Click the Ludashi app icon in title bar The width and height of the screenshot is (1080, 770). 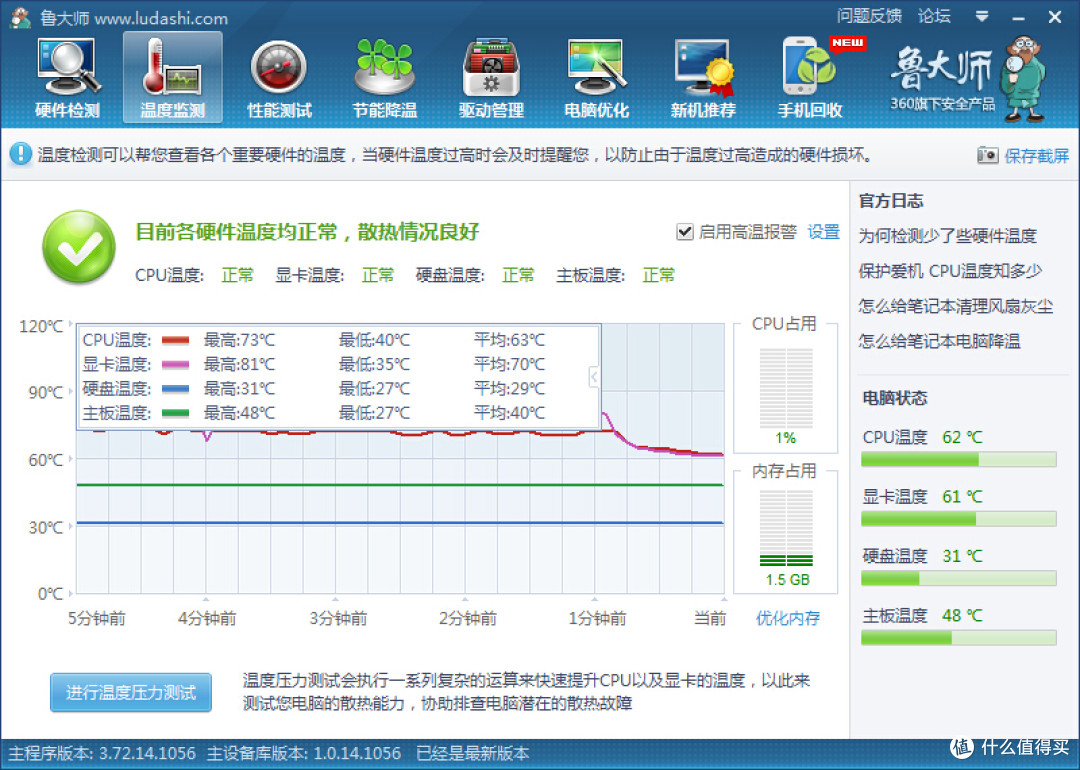pyautogui.click(x=21, y=18)
